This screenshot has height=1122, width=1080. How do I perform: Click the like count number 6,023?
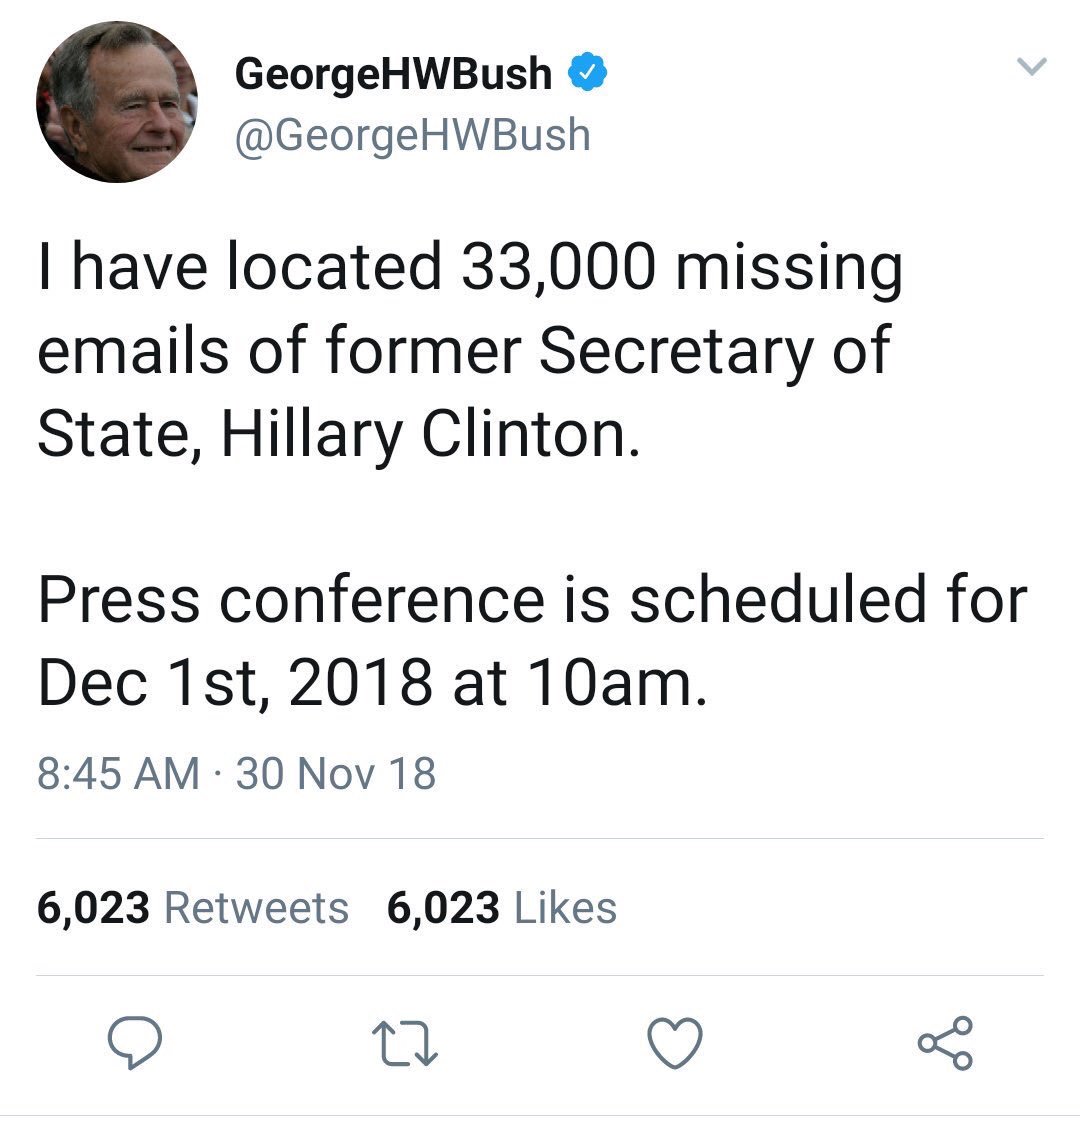pos(442,908)
